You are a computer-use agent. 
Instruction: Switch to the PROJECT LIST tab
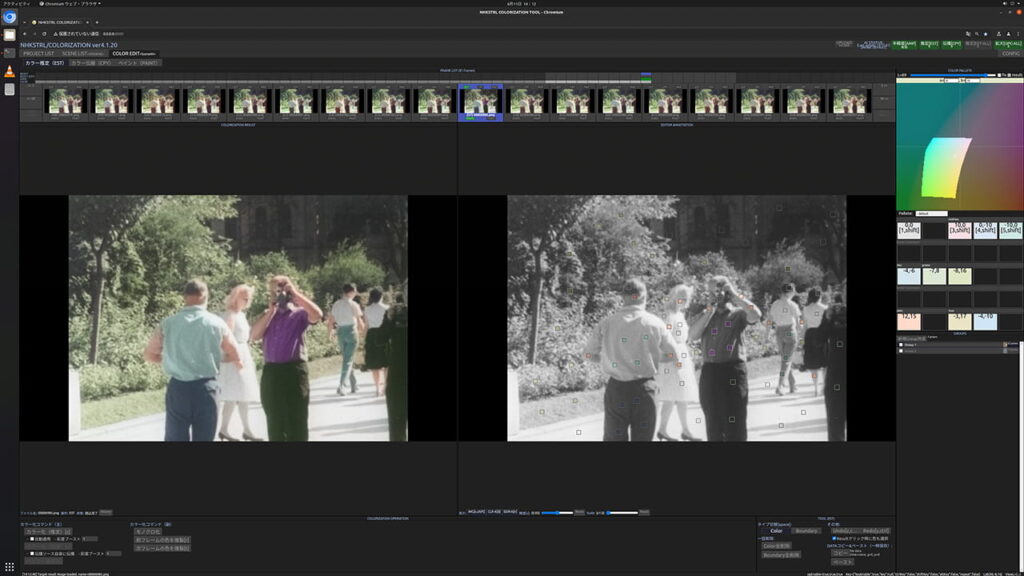(39, 53)
